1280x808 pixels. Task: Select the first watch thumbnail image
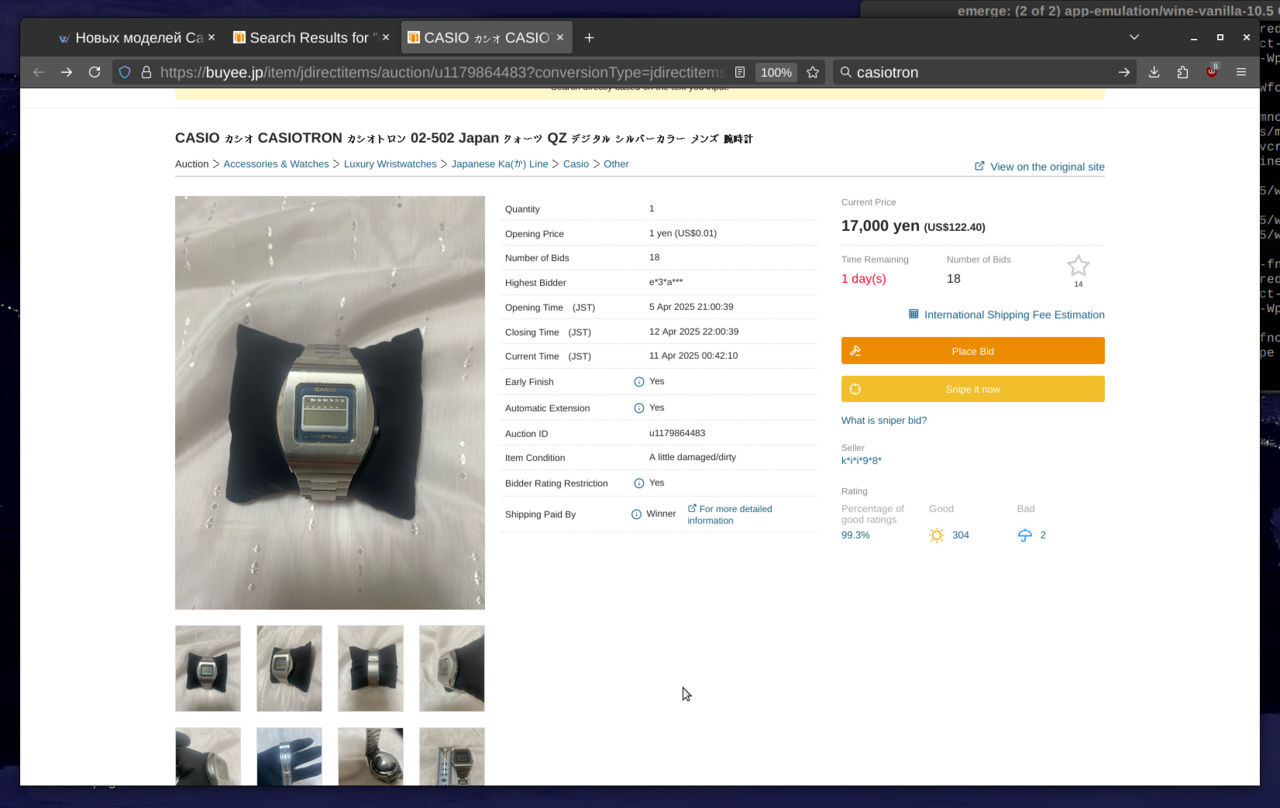[208, 668]
